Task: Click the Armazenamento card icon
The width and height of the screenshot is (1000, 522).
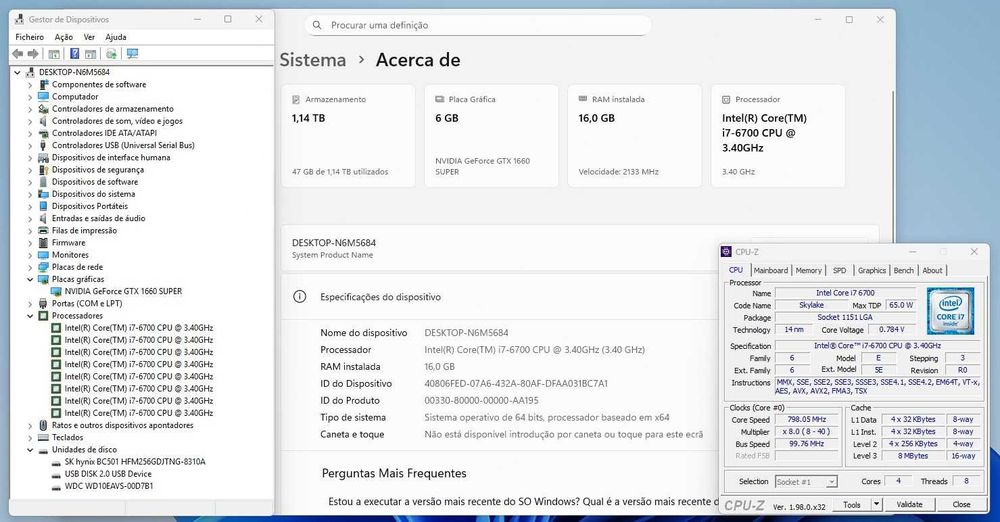Action: pos(296,100)
